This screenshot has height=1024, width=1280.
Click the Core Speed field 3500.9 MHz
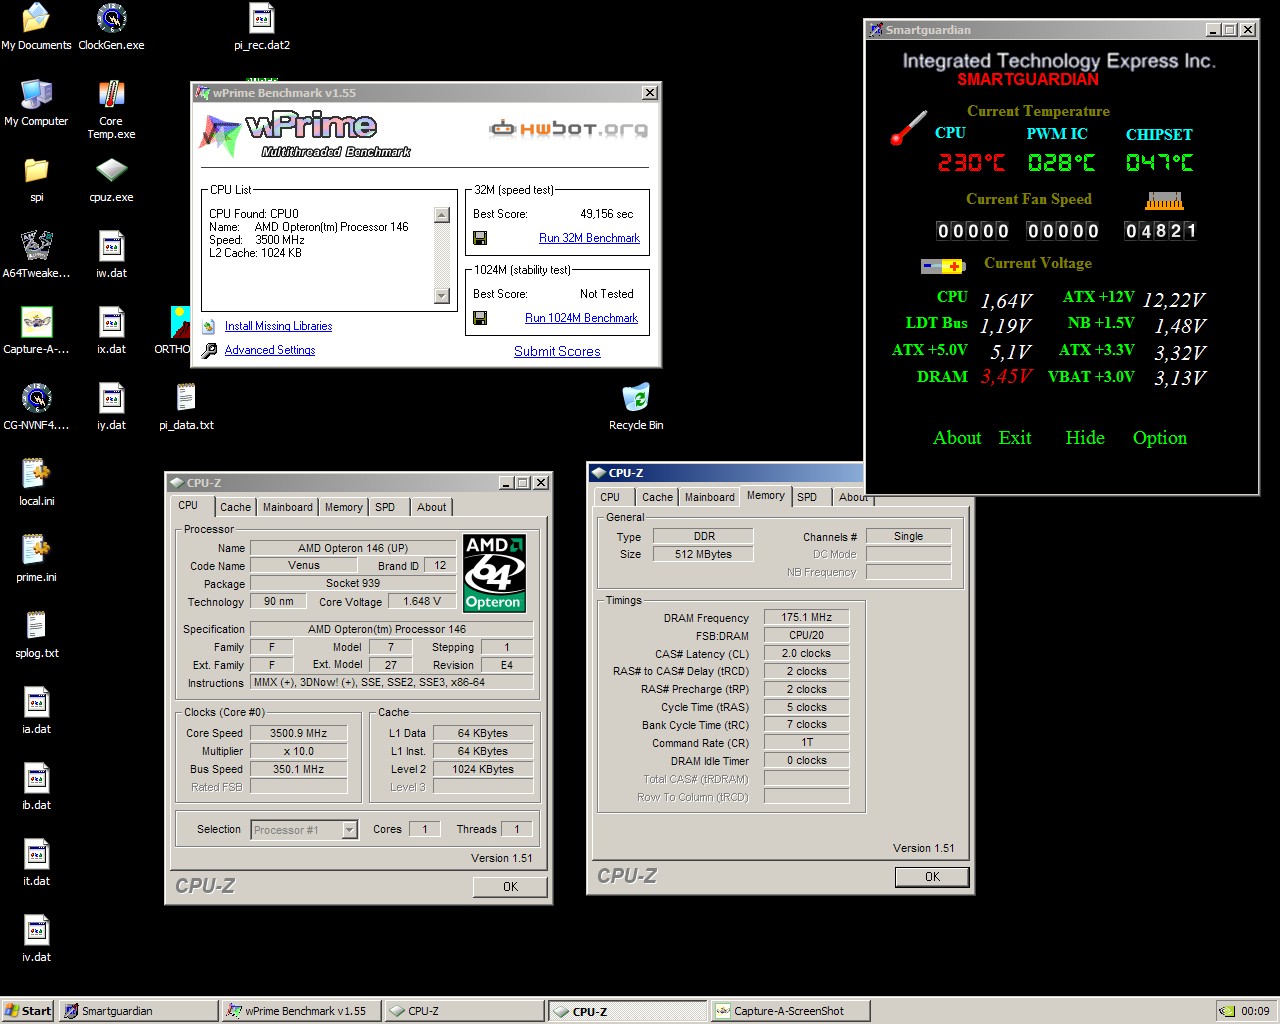coord(298,733)
